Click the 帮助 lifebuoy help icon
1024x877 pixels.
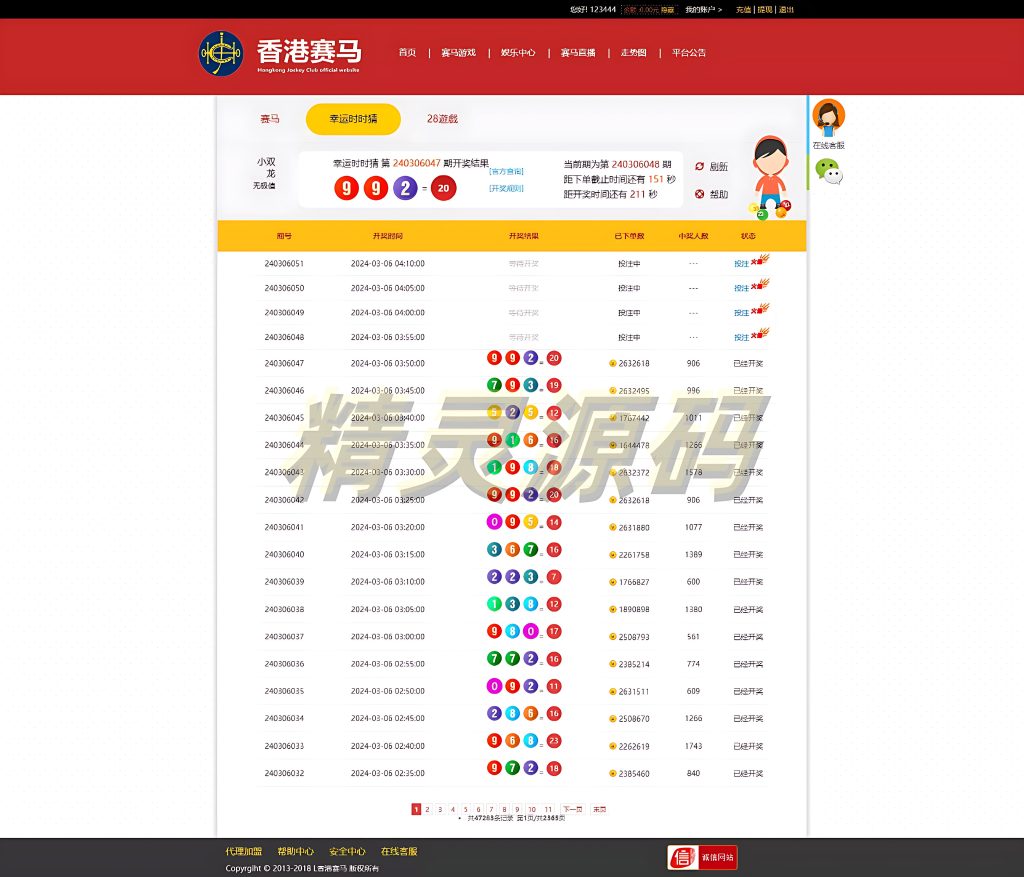click(x=699, y=194)
